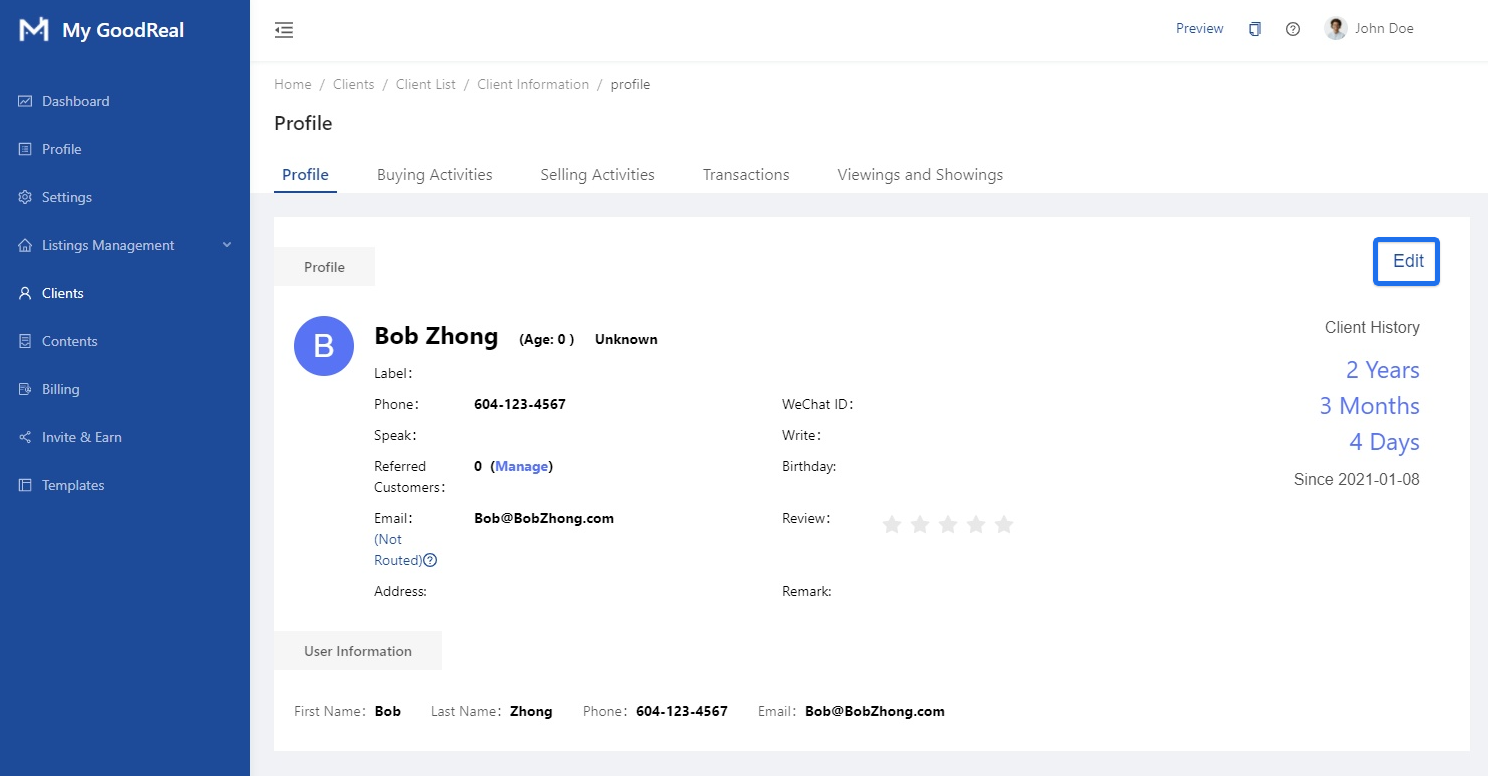The width and height of the screenshot is (1488, 776).
Task: Expand the Listings Management chevron
Action: coord(227,245)
